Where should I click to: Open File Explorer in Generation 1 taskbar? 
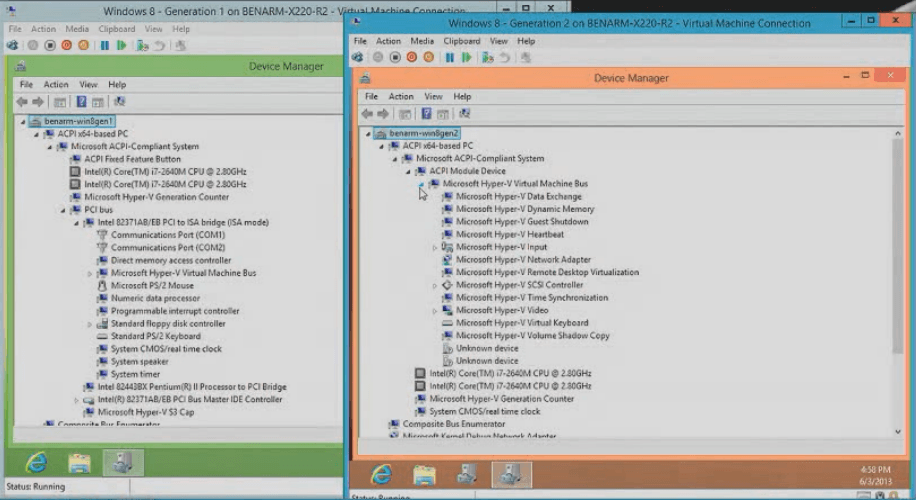[x=79, y=463]
